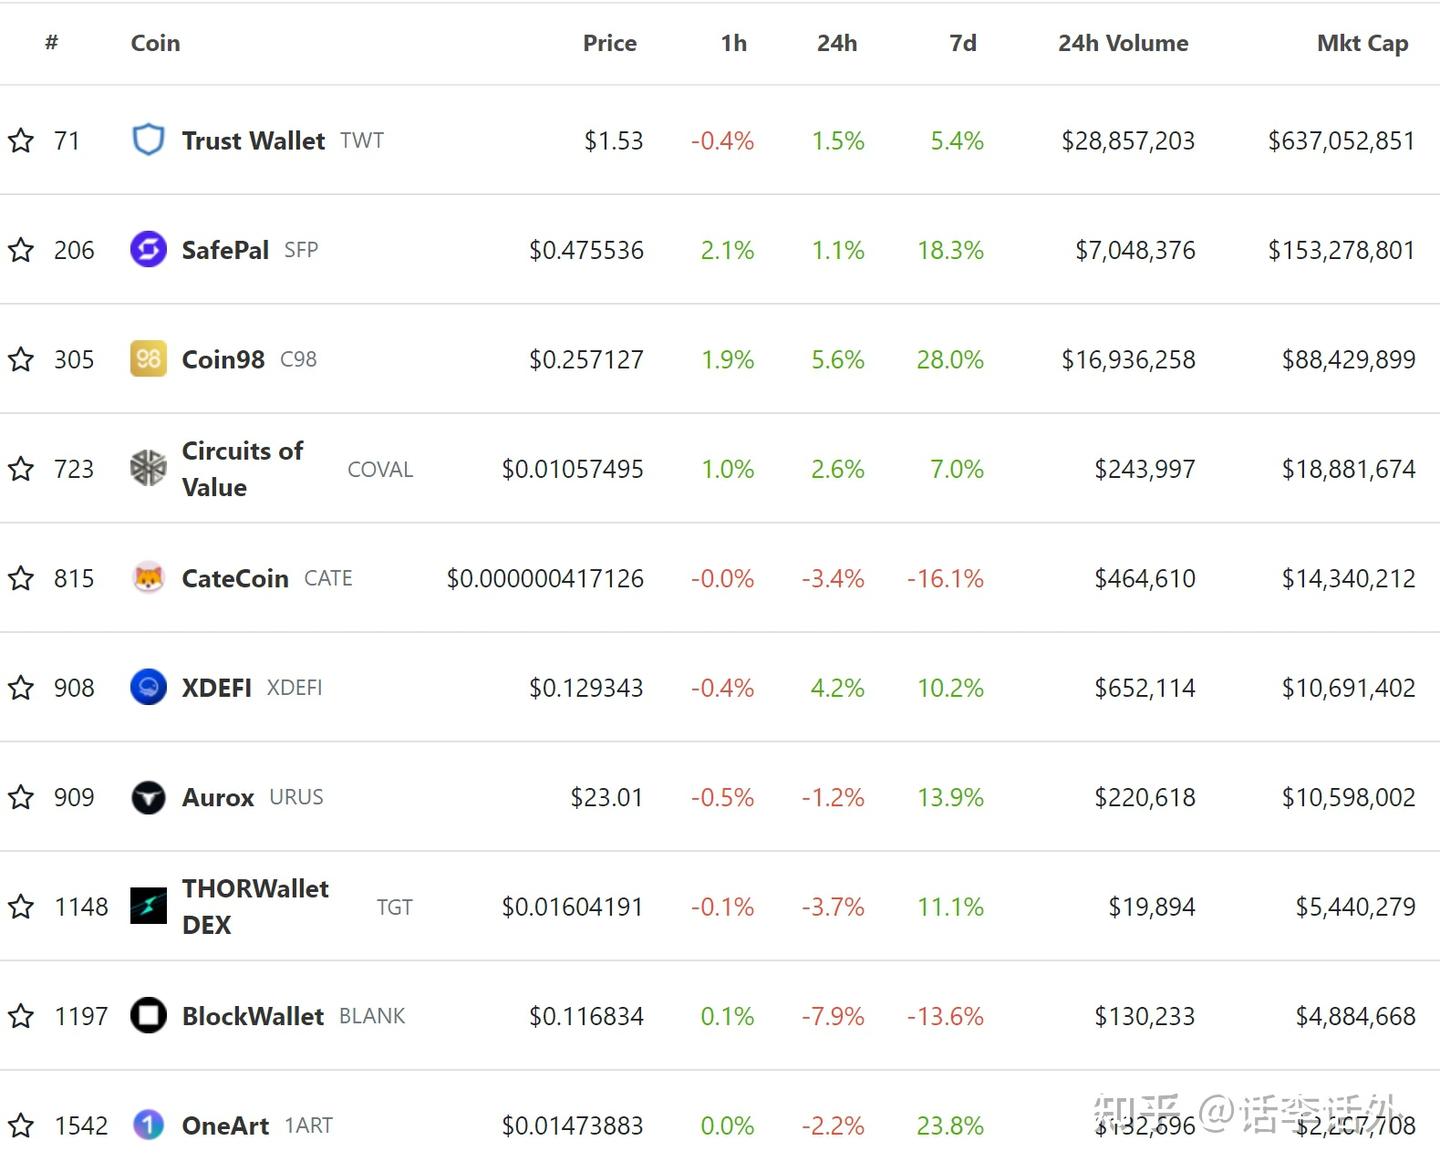Sort by Mkt Cap column

point(1363,43)
